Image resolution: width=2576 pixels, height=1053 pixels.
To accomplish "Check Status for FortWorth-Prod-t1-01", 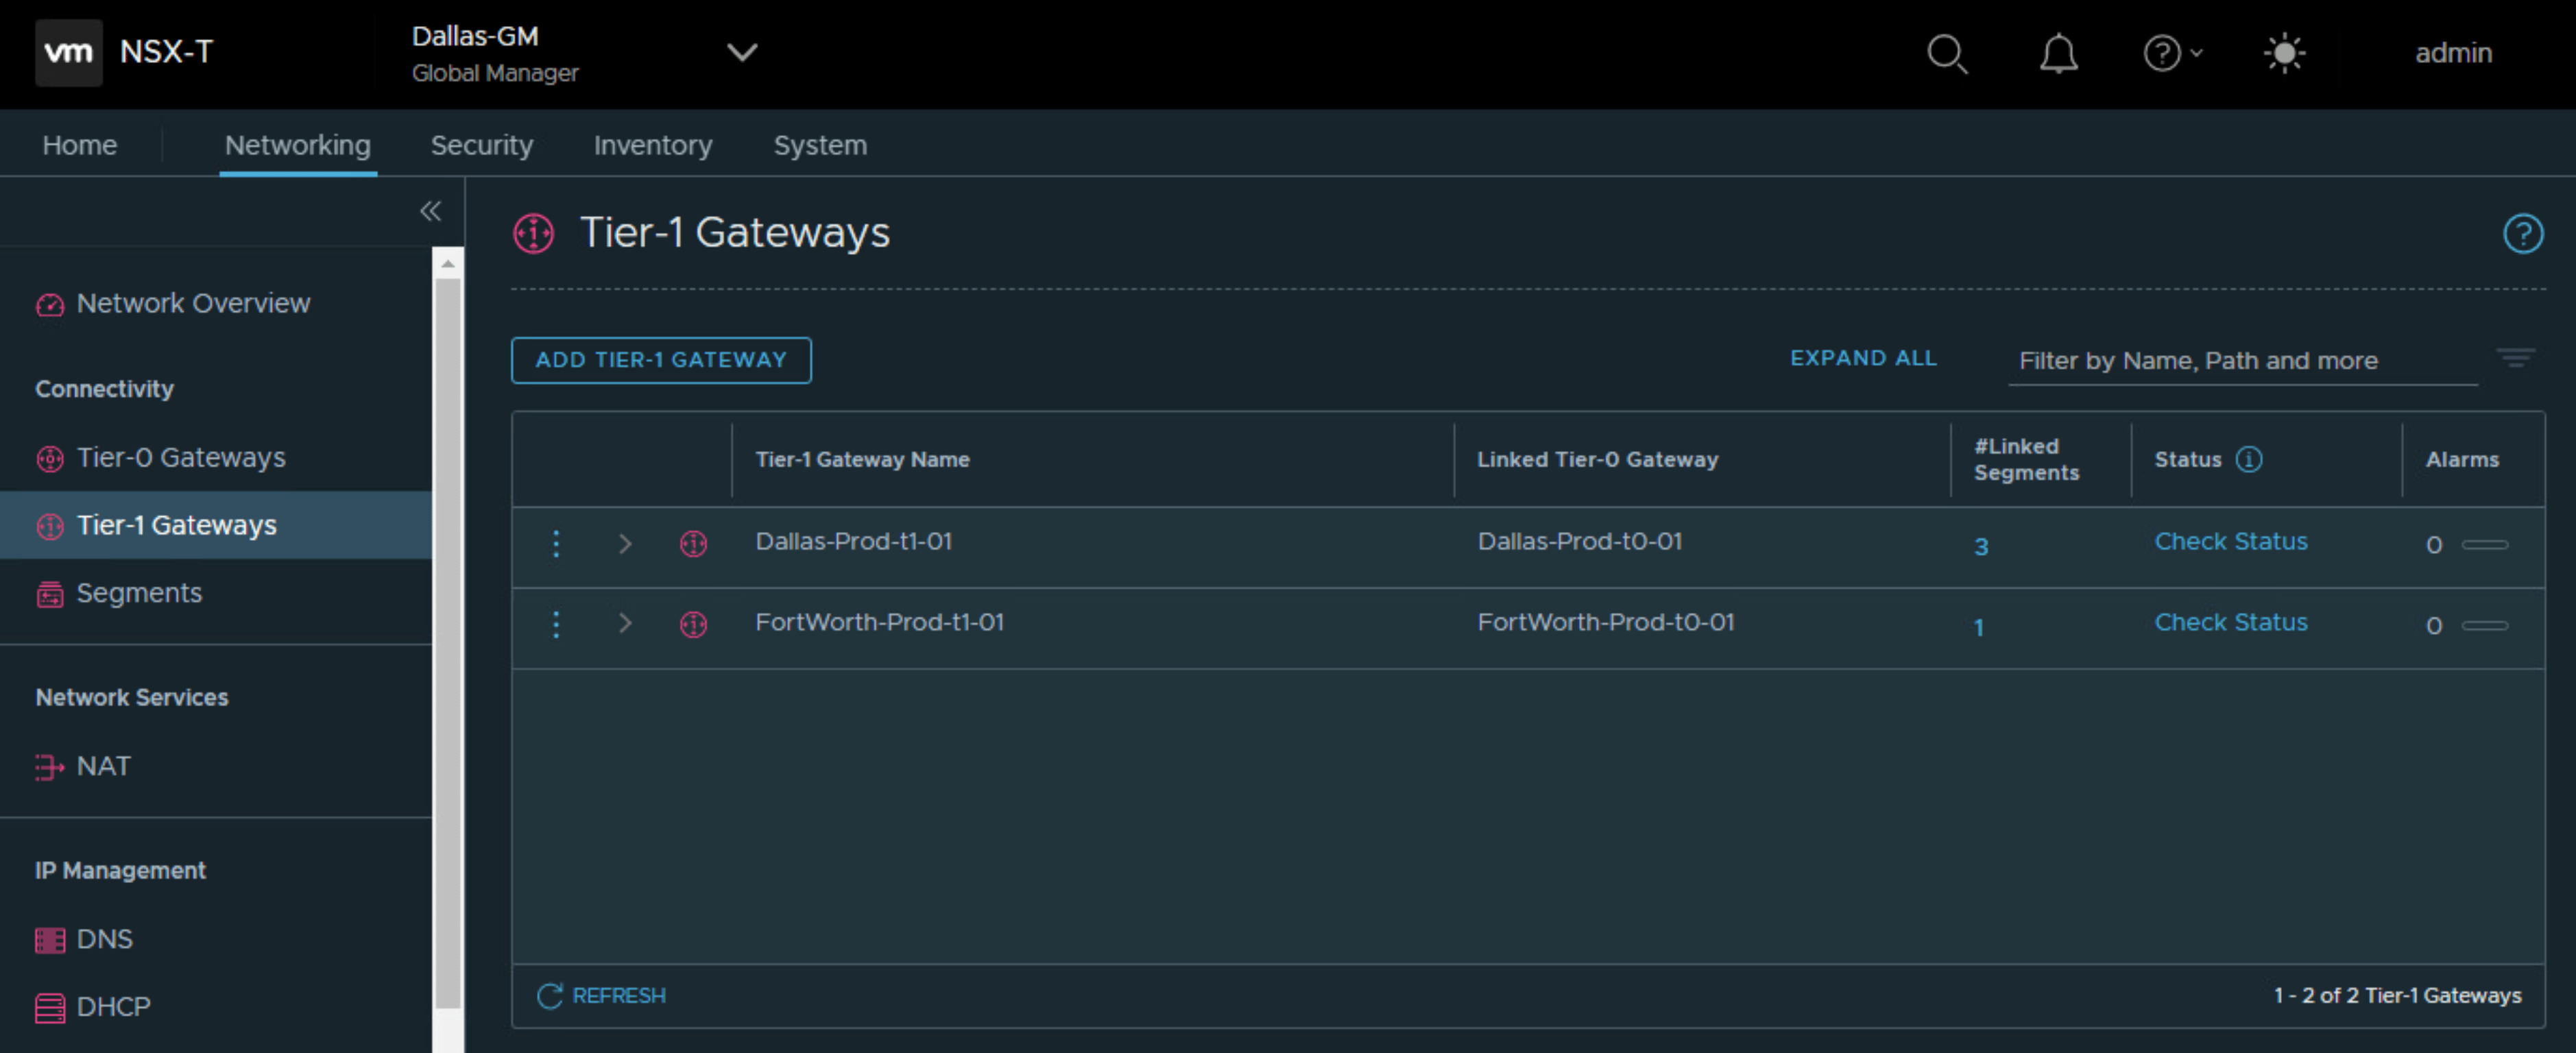I will tap(2230, 622).
